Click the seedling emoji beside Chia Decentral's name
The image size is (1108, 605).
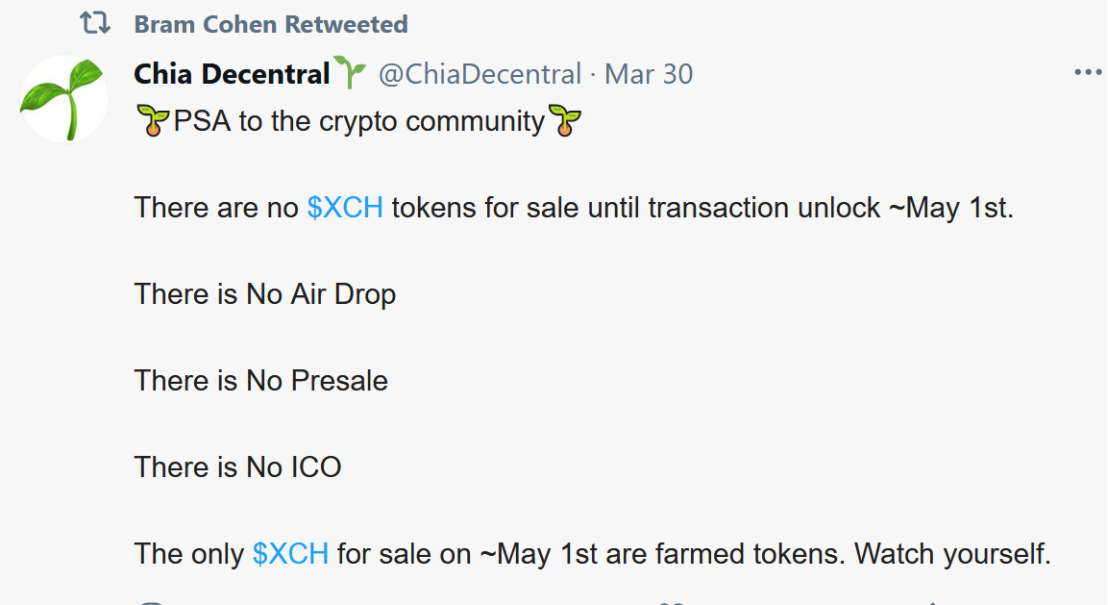click(350, 73)
